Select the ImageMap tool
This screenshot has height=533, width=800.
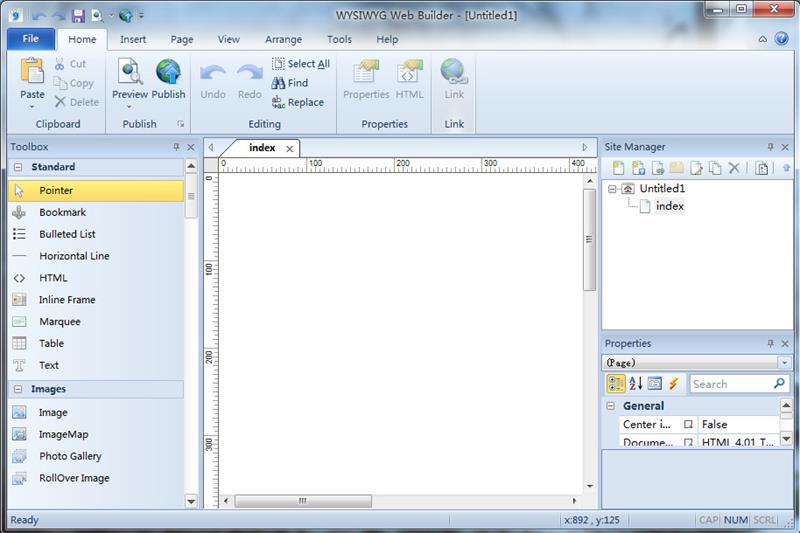coord(96,434)
